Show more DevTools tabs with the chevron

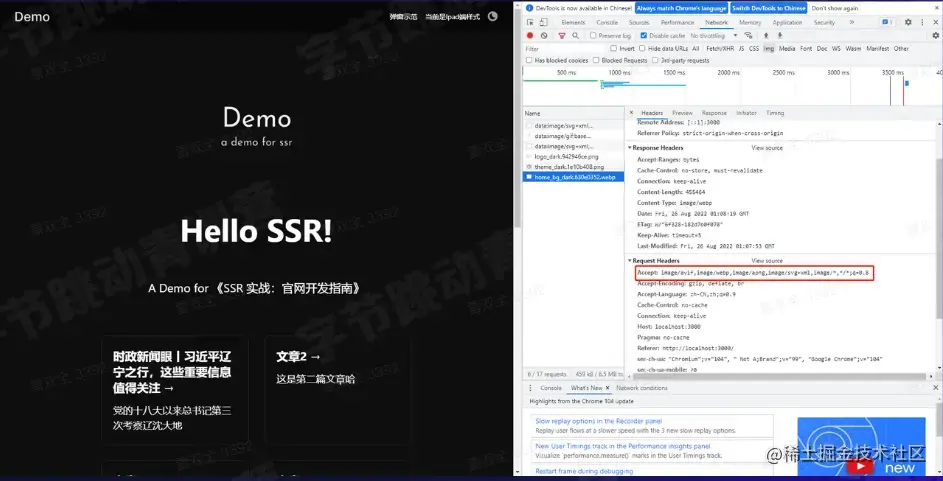852,22
